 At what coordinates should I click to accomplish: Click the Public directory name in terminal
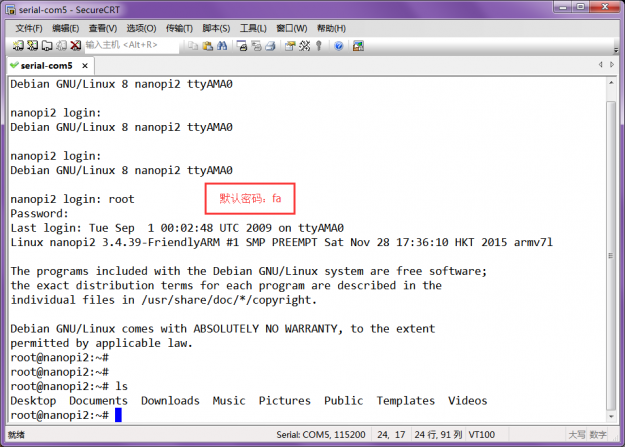click(344, 400)
